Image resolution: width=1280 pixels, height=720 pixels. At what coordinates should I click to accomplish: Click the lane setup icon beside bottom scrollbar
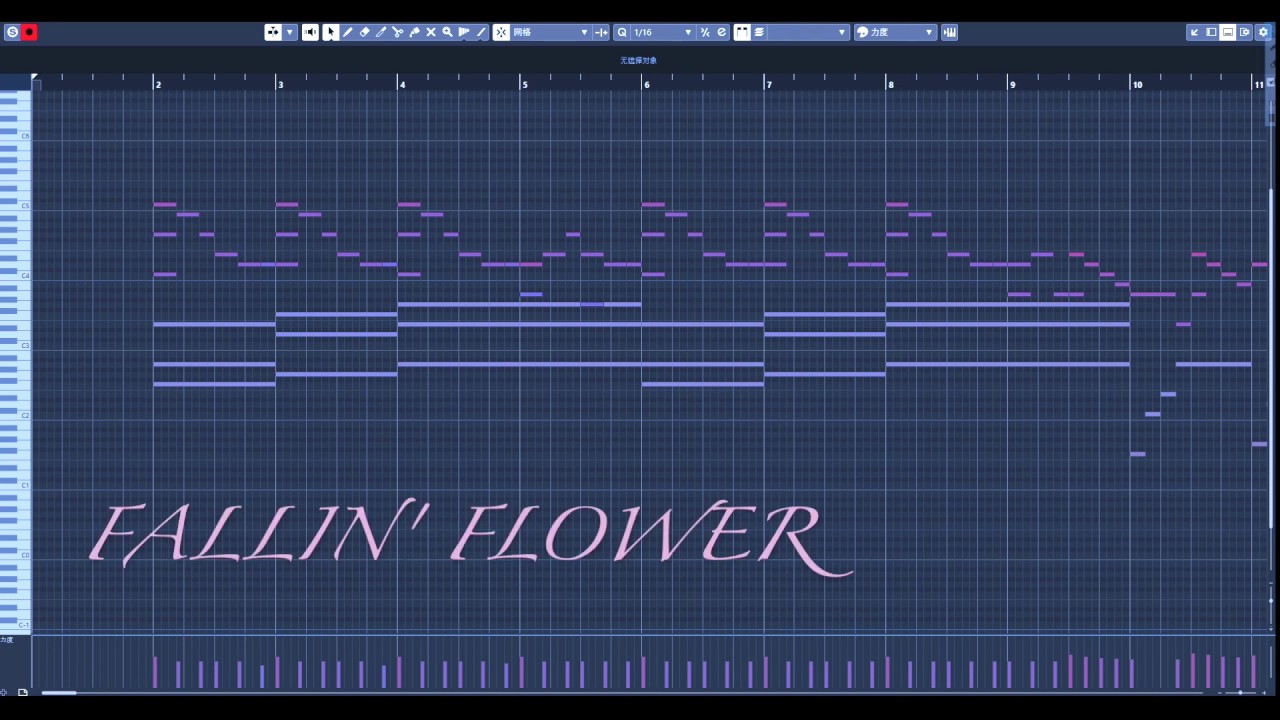pos(23,692)
